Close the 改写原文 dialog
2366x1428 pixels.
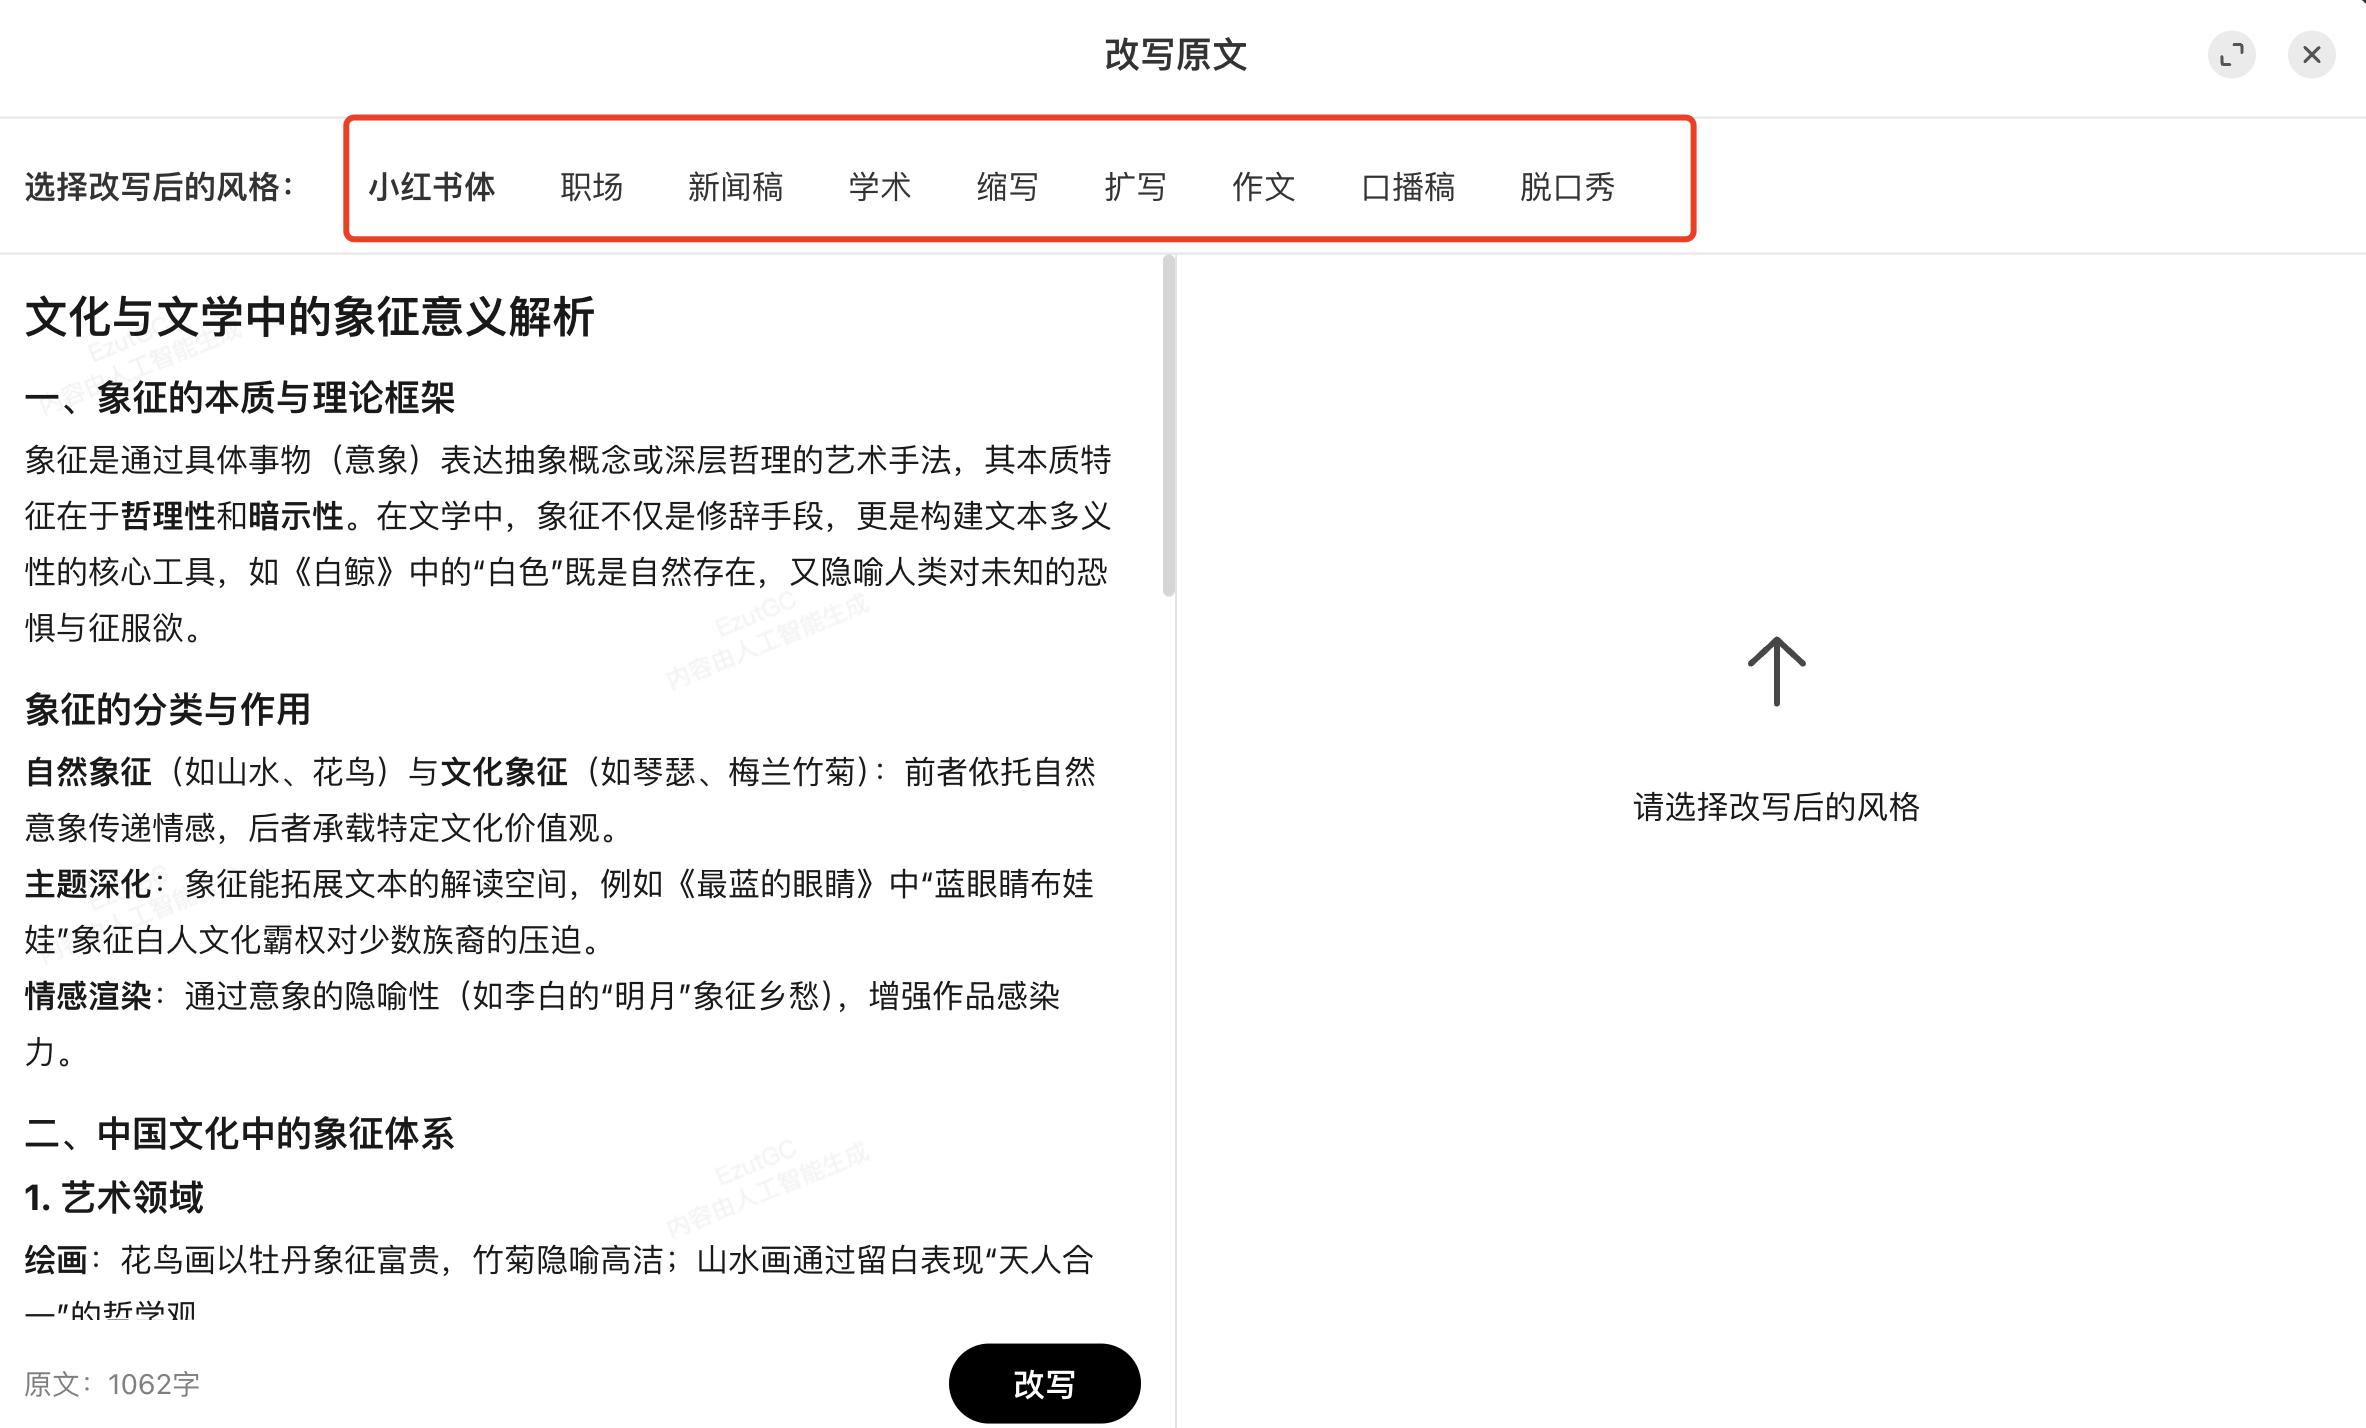[x=2311, y=55]
